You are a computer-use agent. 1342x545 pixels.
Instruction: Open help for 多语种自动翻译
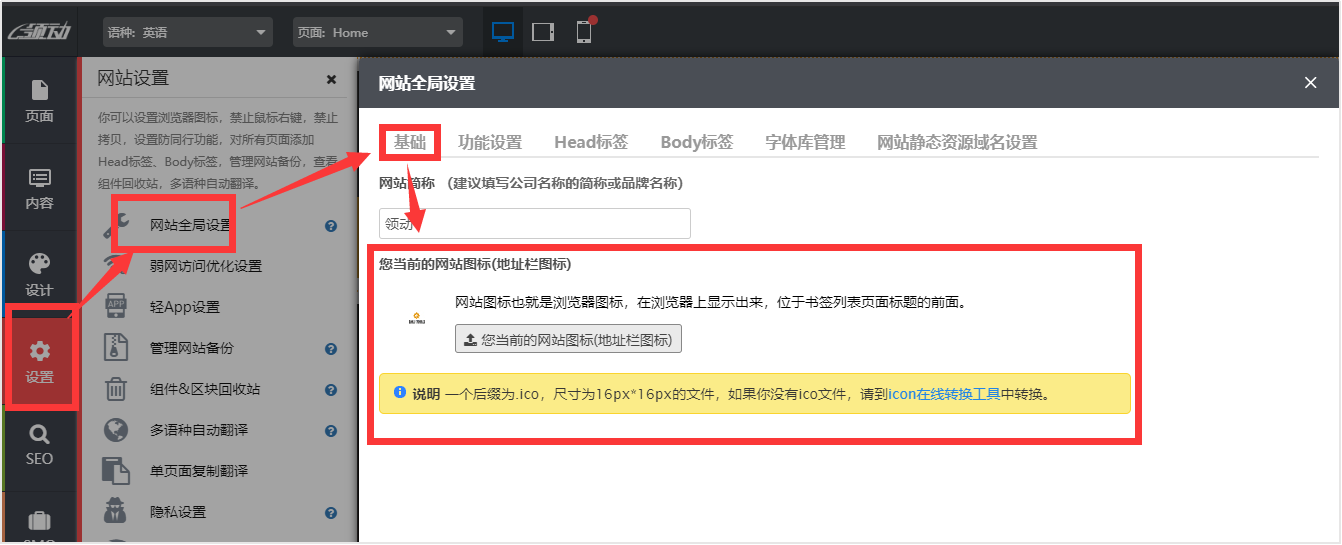(331, 431)
